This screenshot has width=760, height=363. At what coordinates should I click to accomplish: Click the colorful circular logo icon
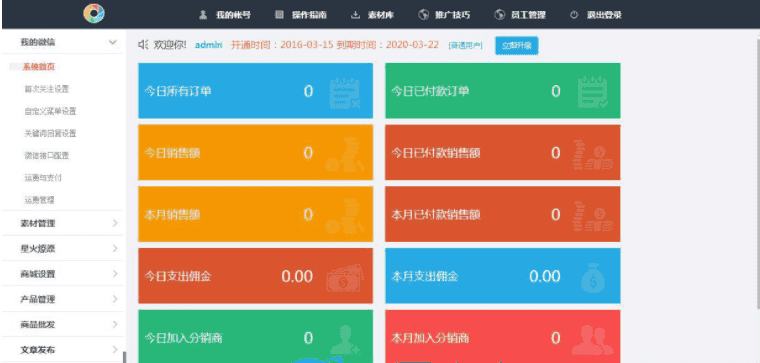[94, 14]
